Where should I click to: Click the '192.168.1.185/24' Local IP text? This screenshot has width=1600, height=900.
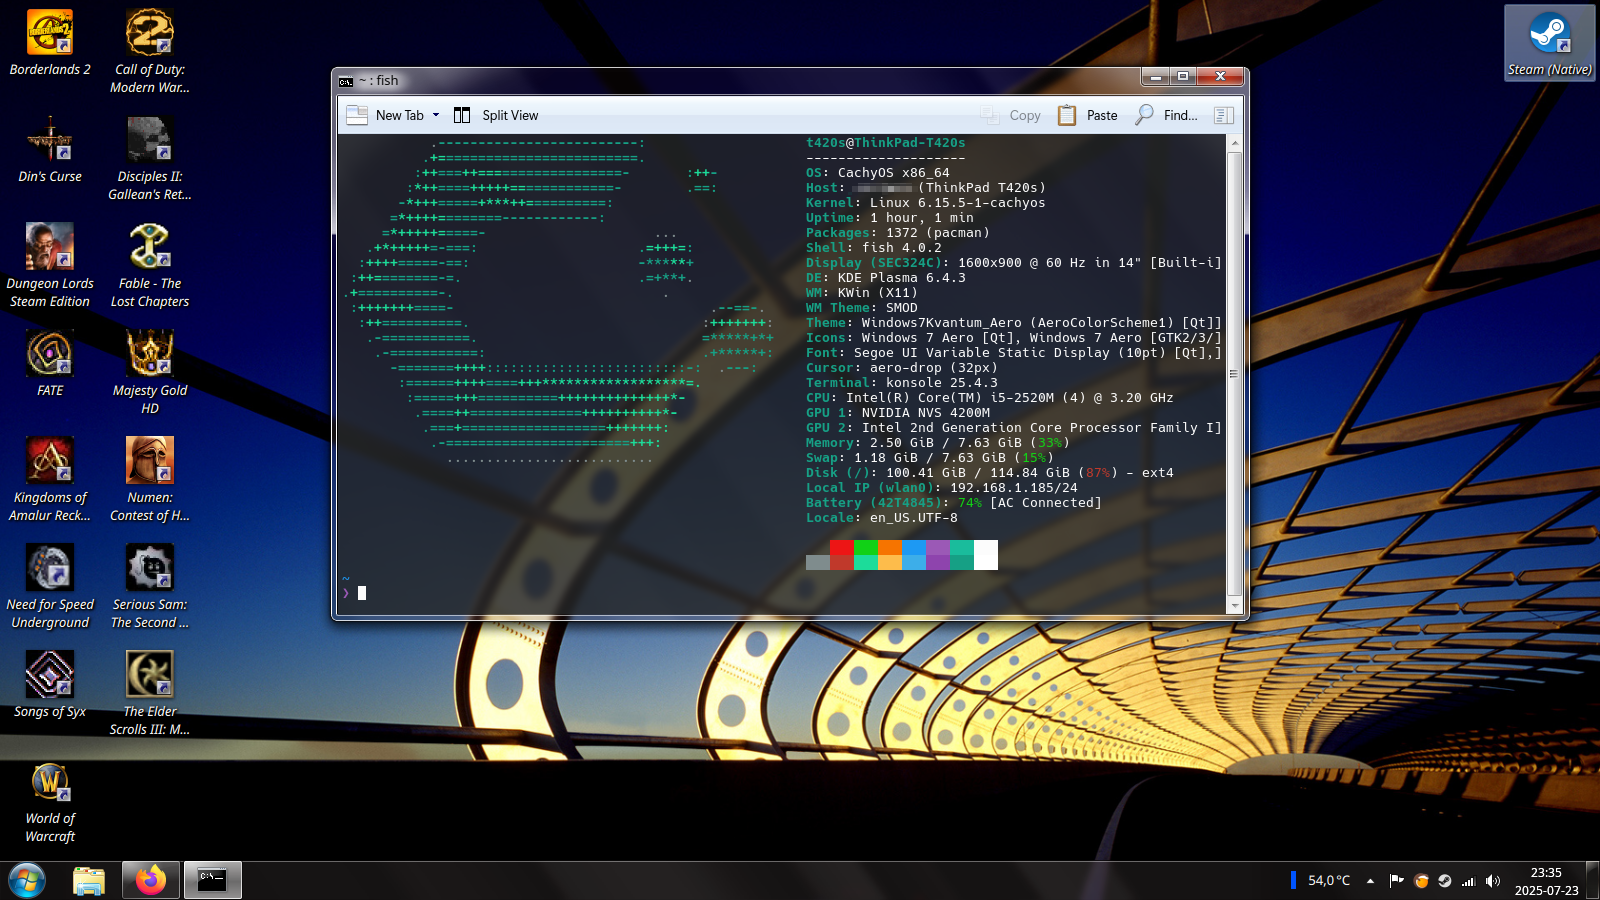(1014, 488)
